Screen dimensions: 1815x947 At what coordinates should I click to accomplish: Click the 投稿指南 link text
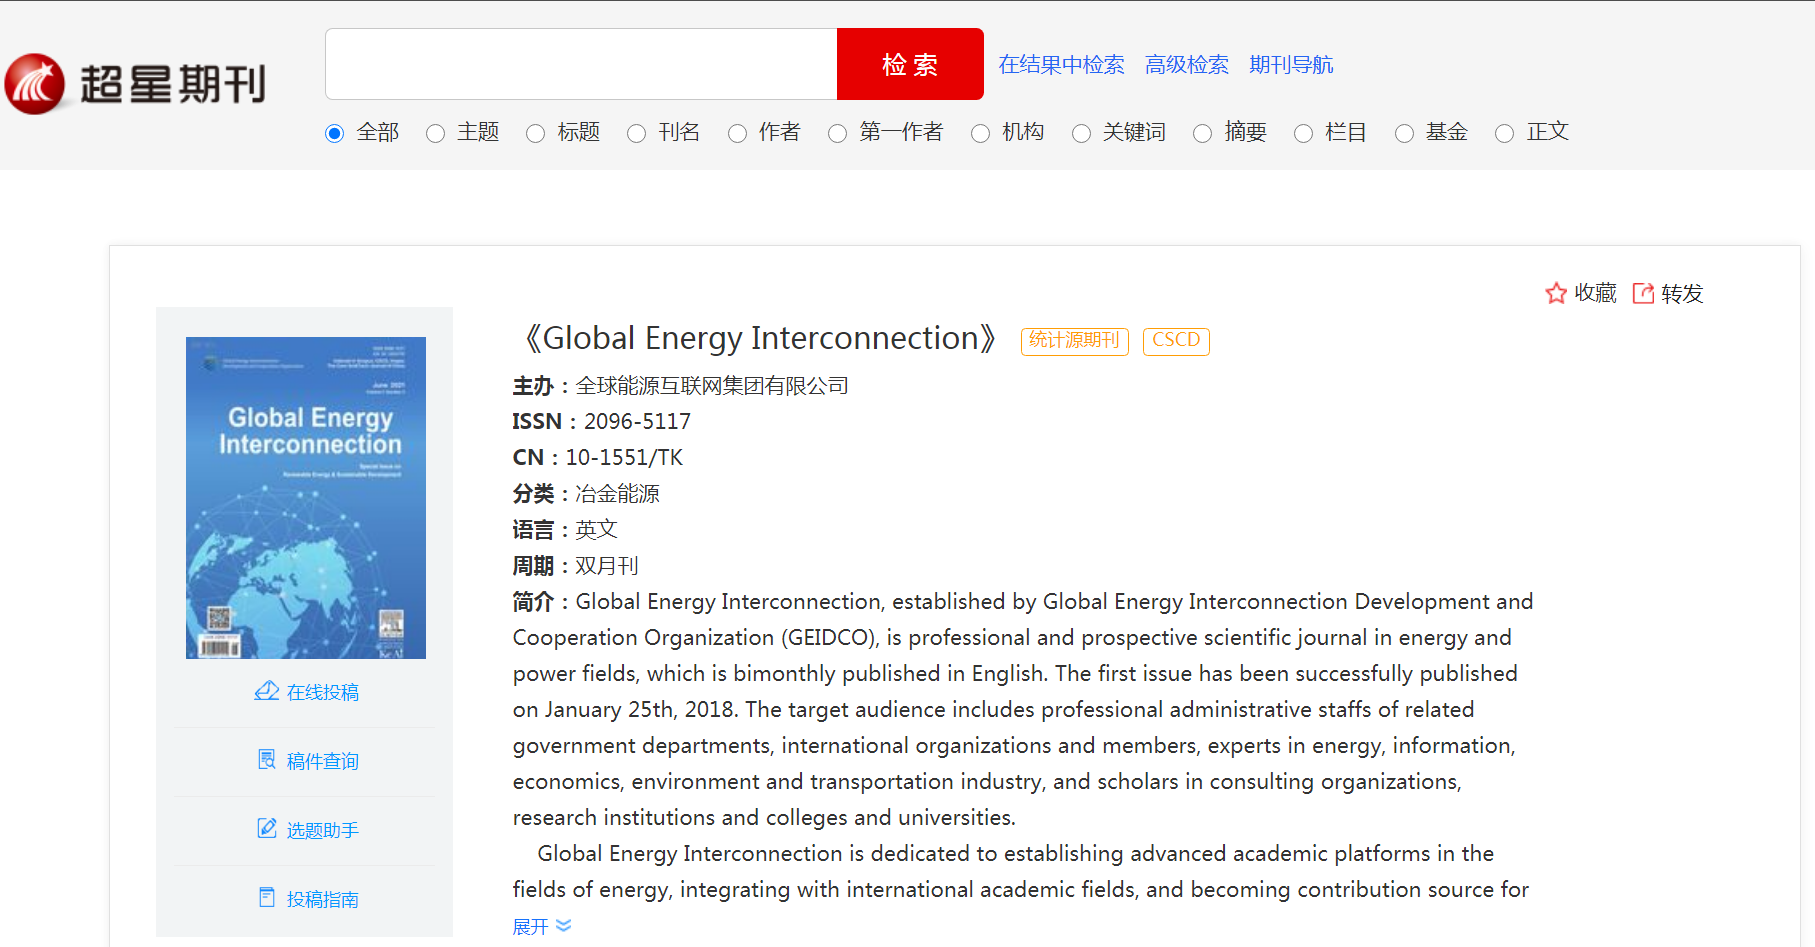pyautogui.click(x=322, y=899)
